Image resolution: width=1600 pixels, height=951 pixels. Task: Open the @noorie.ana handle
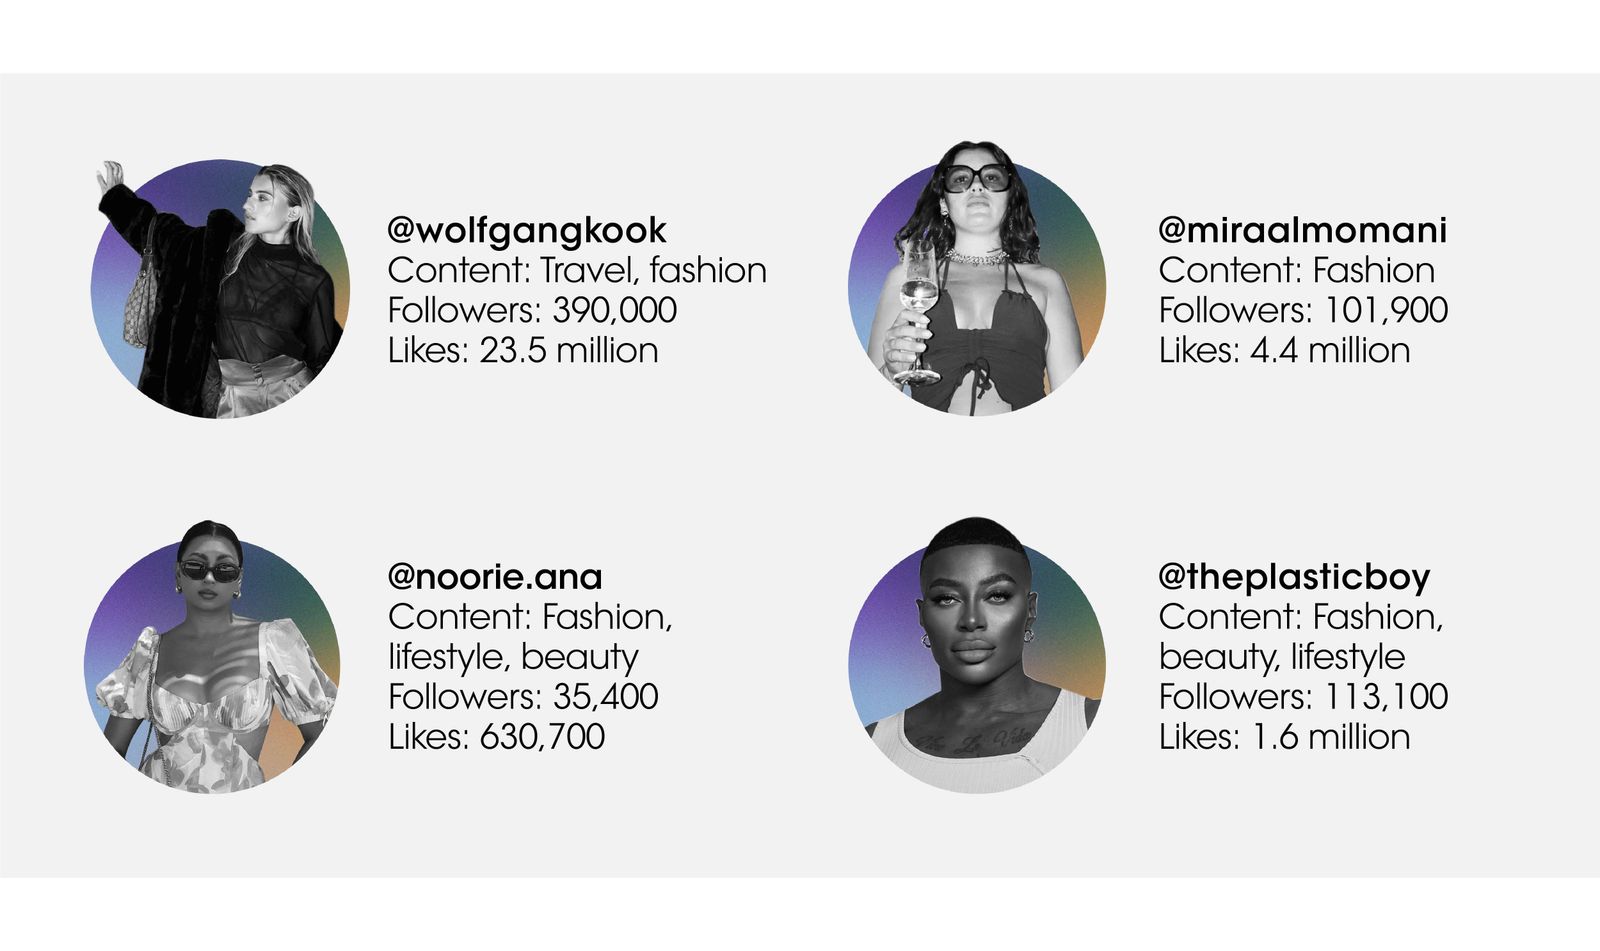point(495,577)
